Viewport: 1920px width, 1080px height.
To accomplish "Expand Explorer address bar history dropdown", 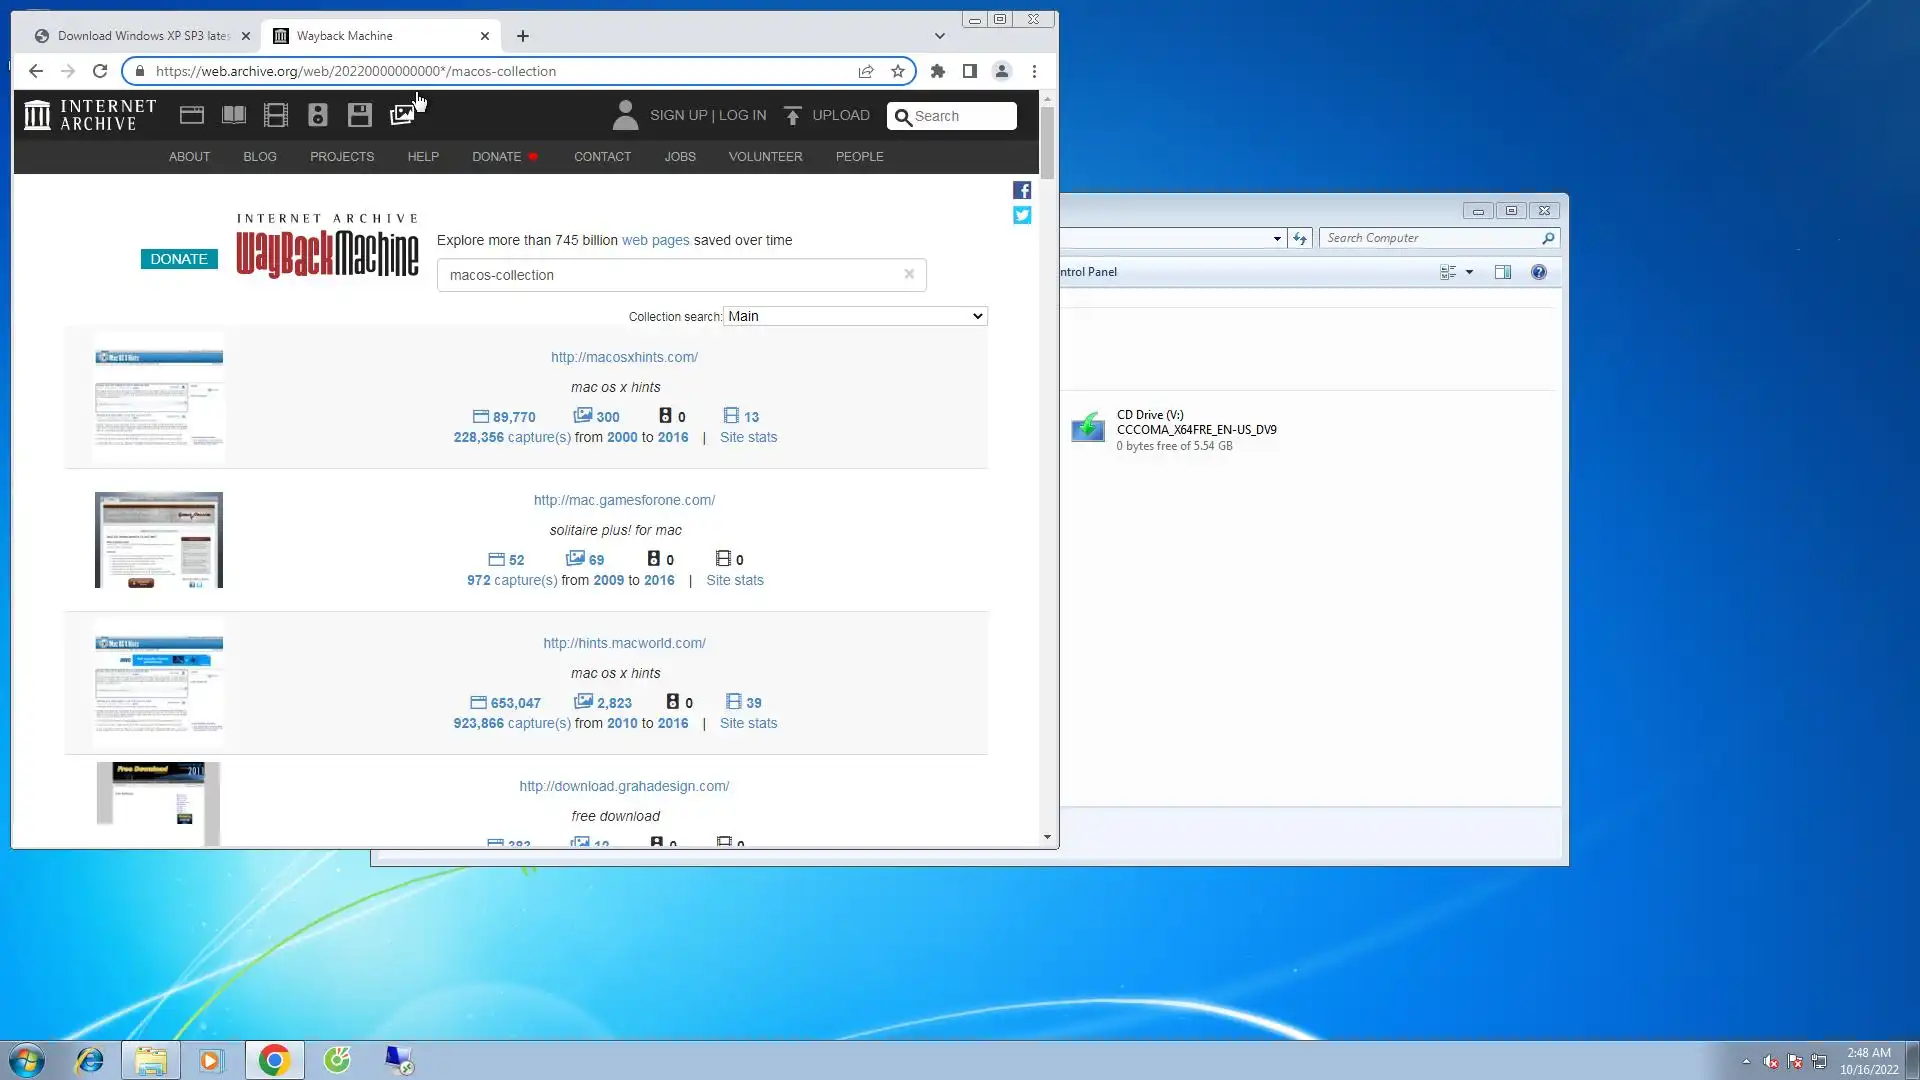I will 1277,238.
